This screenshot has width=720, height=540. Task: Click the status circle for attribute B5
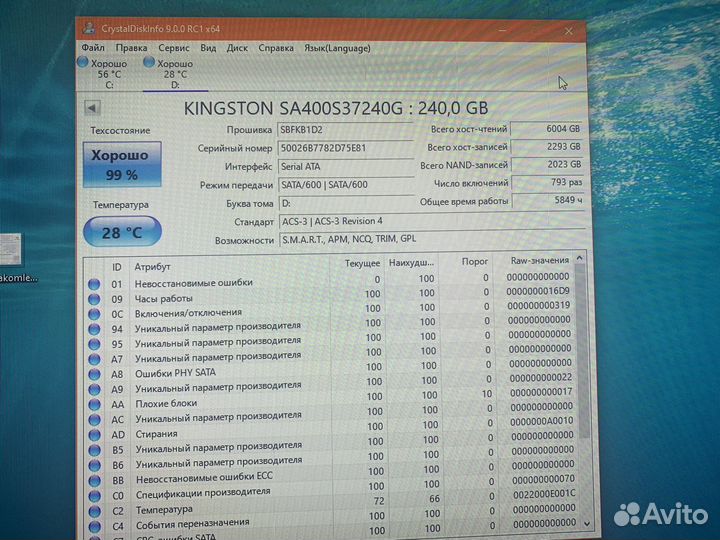point(95,450)
